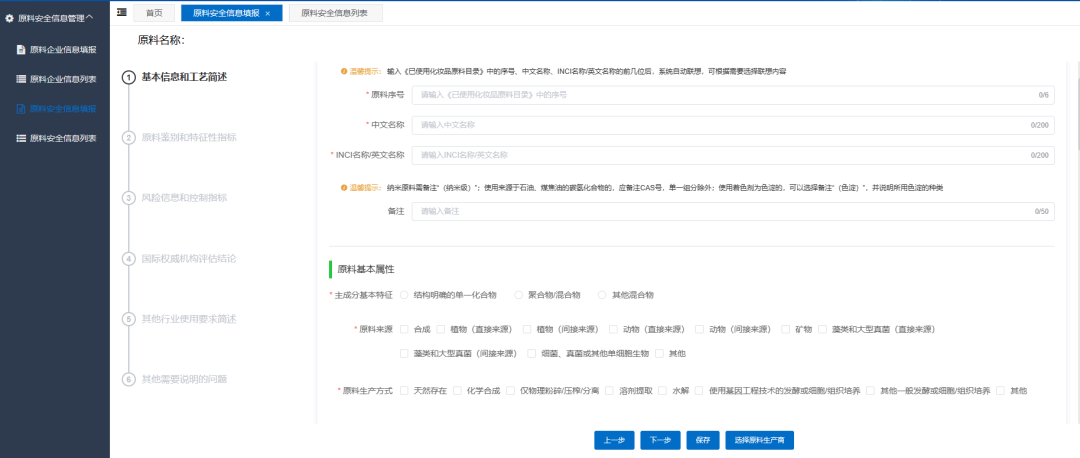Go to step 3 风险信息和控制指标
This screenshot has height=458, width=1080.
tap(128, 198)
